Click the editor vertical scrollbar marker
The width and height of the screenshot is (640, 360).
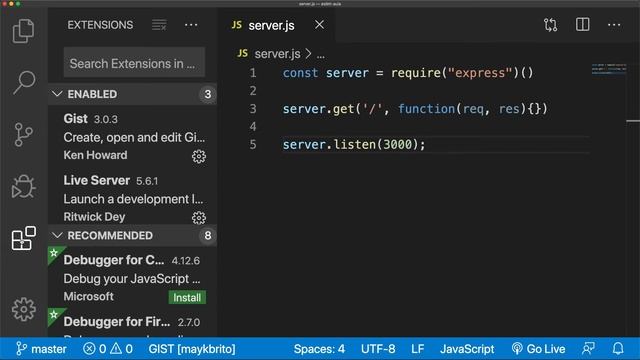tap(633, 121)
